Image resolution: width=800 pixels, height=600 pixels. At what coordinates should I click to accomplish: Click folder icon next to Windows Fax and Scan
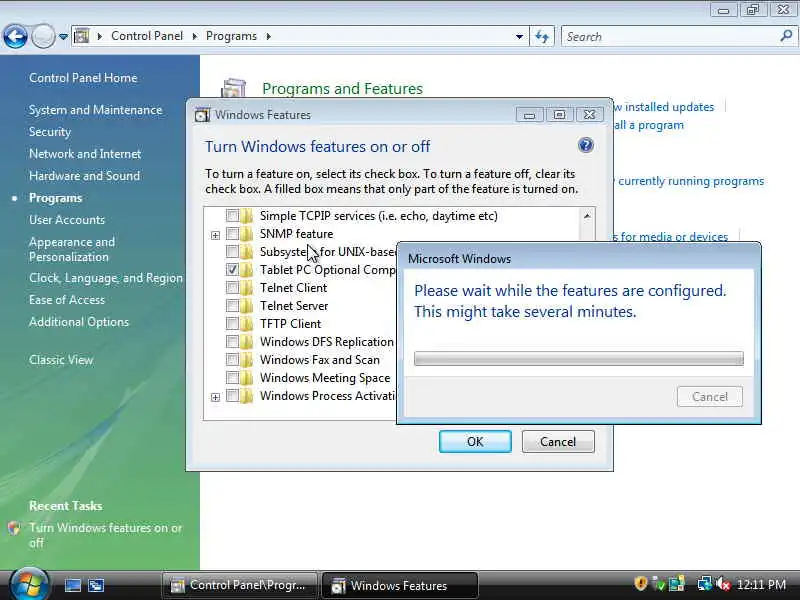(x=247, y=360)
